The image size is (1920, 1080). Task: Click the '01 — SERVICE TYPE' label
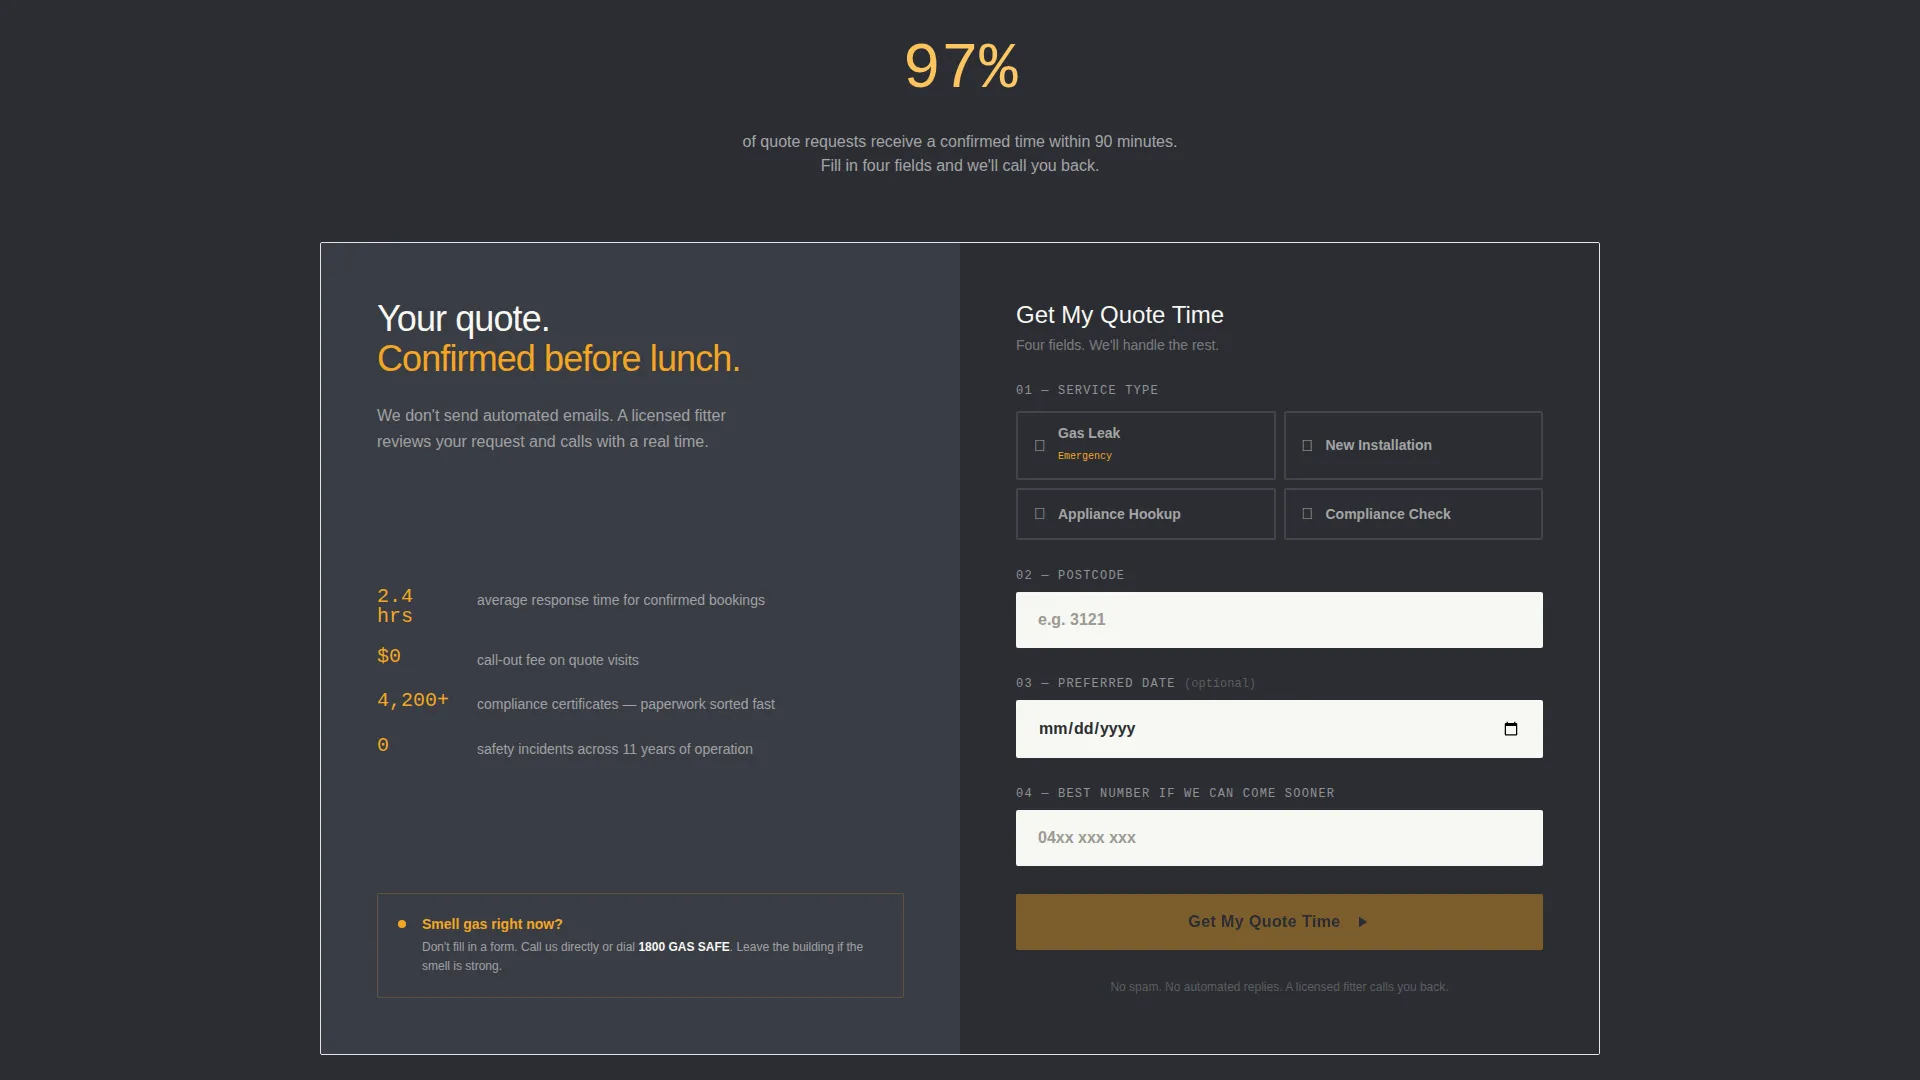1087,390
